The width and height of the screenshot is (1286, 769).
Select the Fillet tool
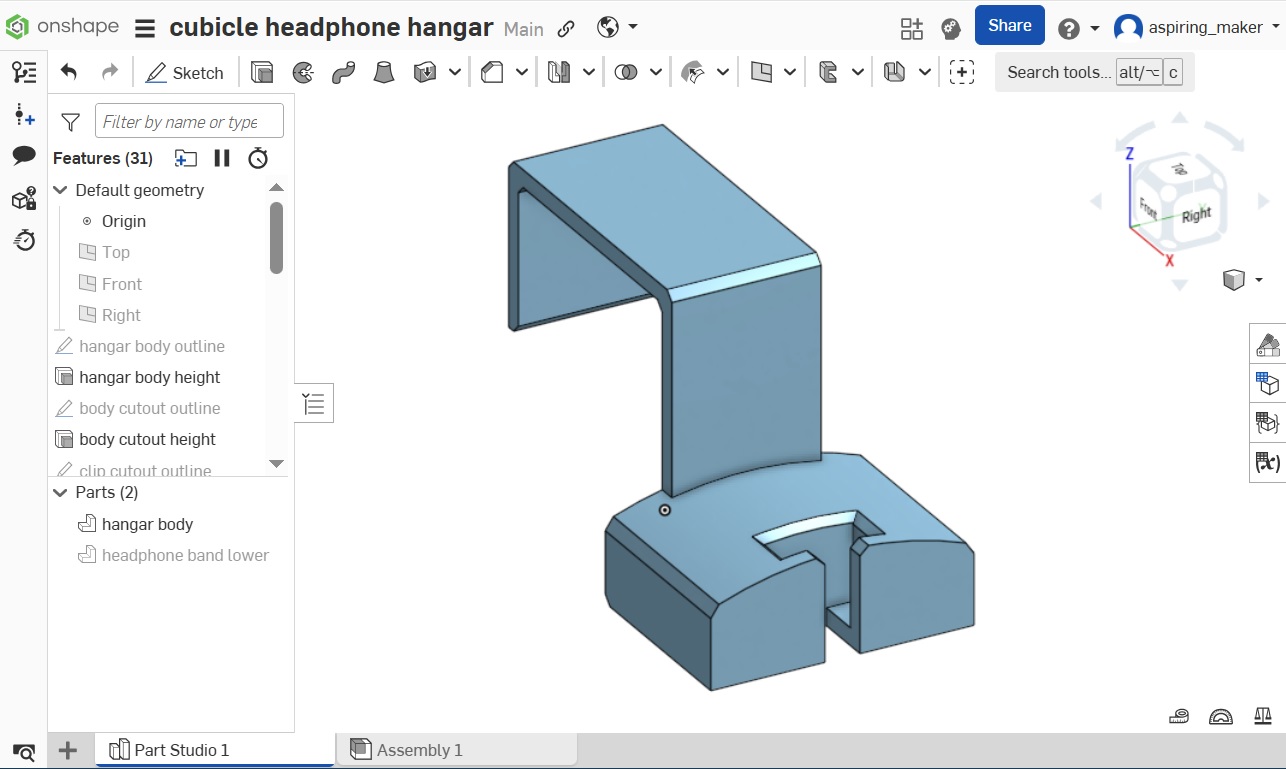492,72
